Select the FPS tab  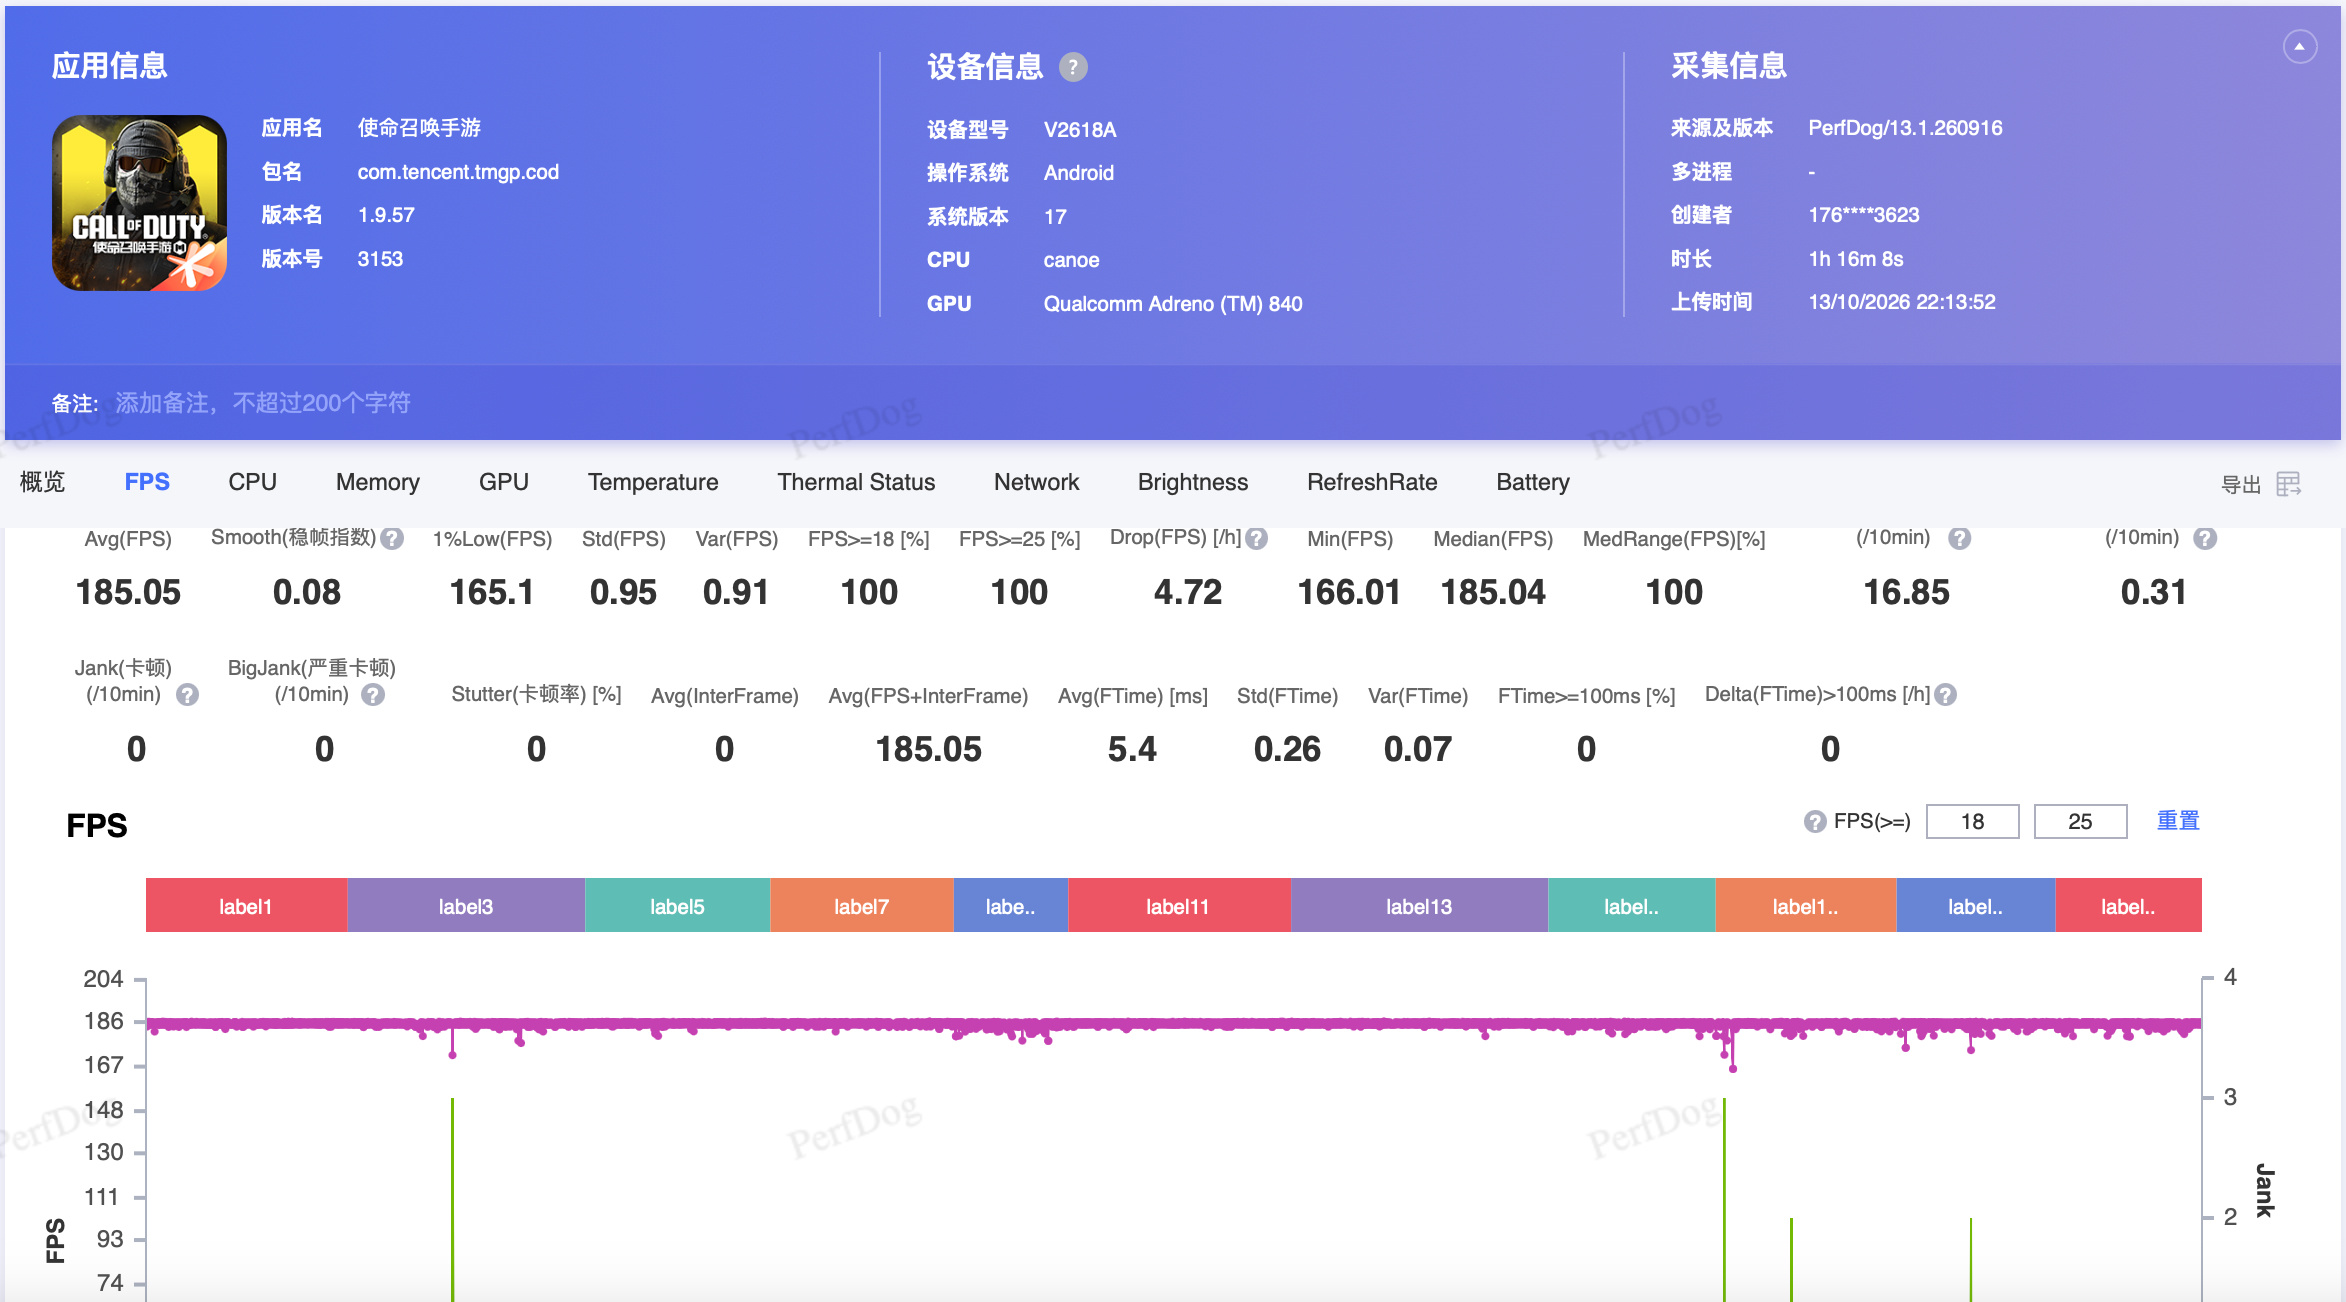pyautogui.click(x=147, y=482)
